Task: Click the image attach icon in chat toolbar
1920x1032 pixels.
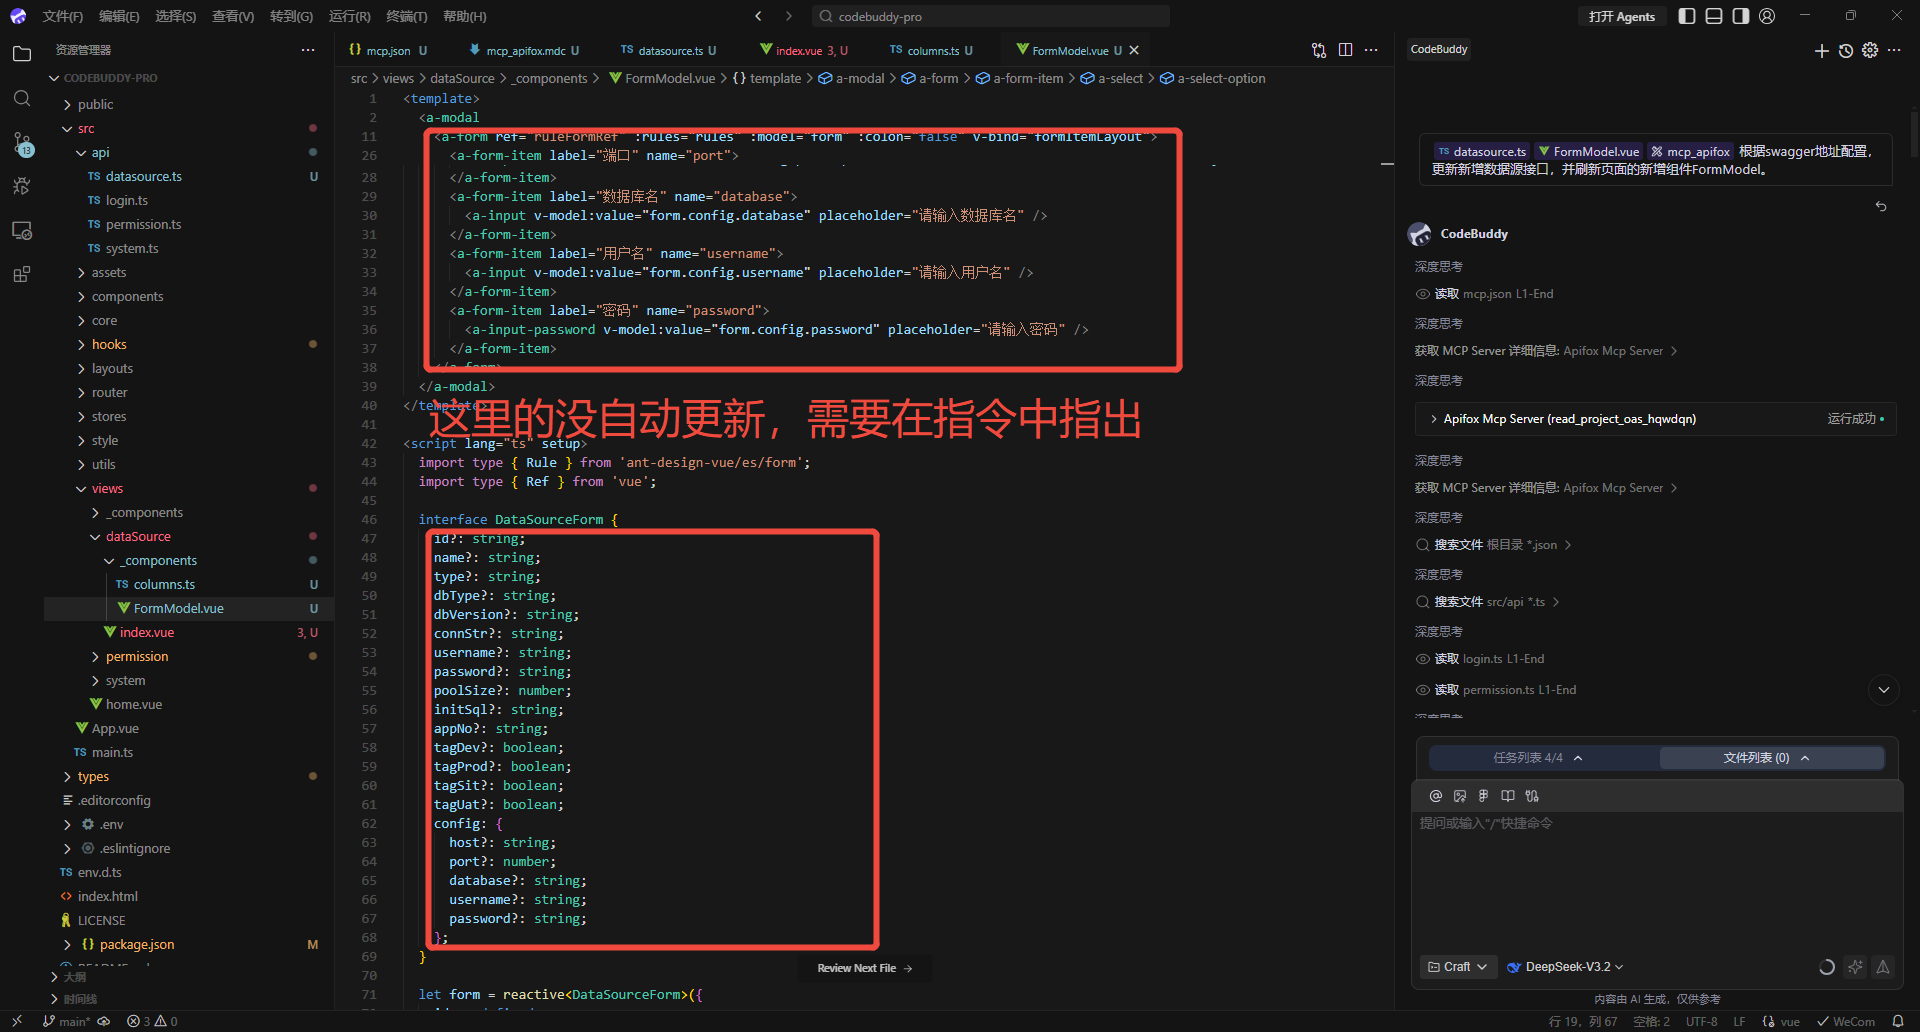Action: (1460, 796)
